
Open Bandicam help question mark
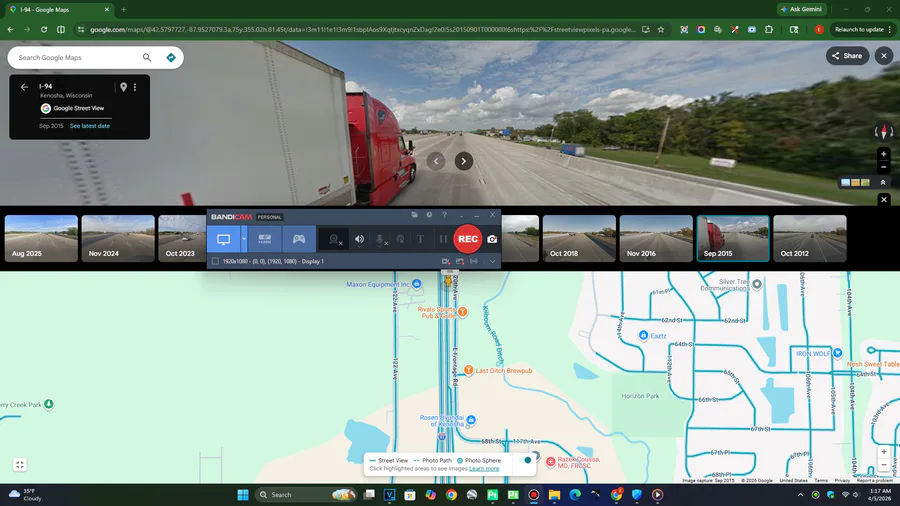pos(444,215)
